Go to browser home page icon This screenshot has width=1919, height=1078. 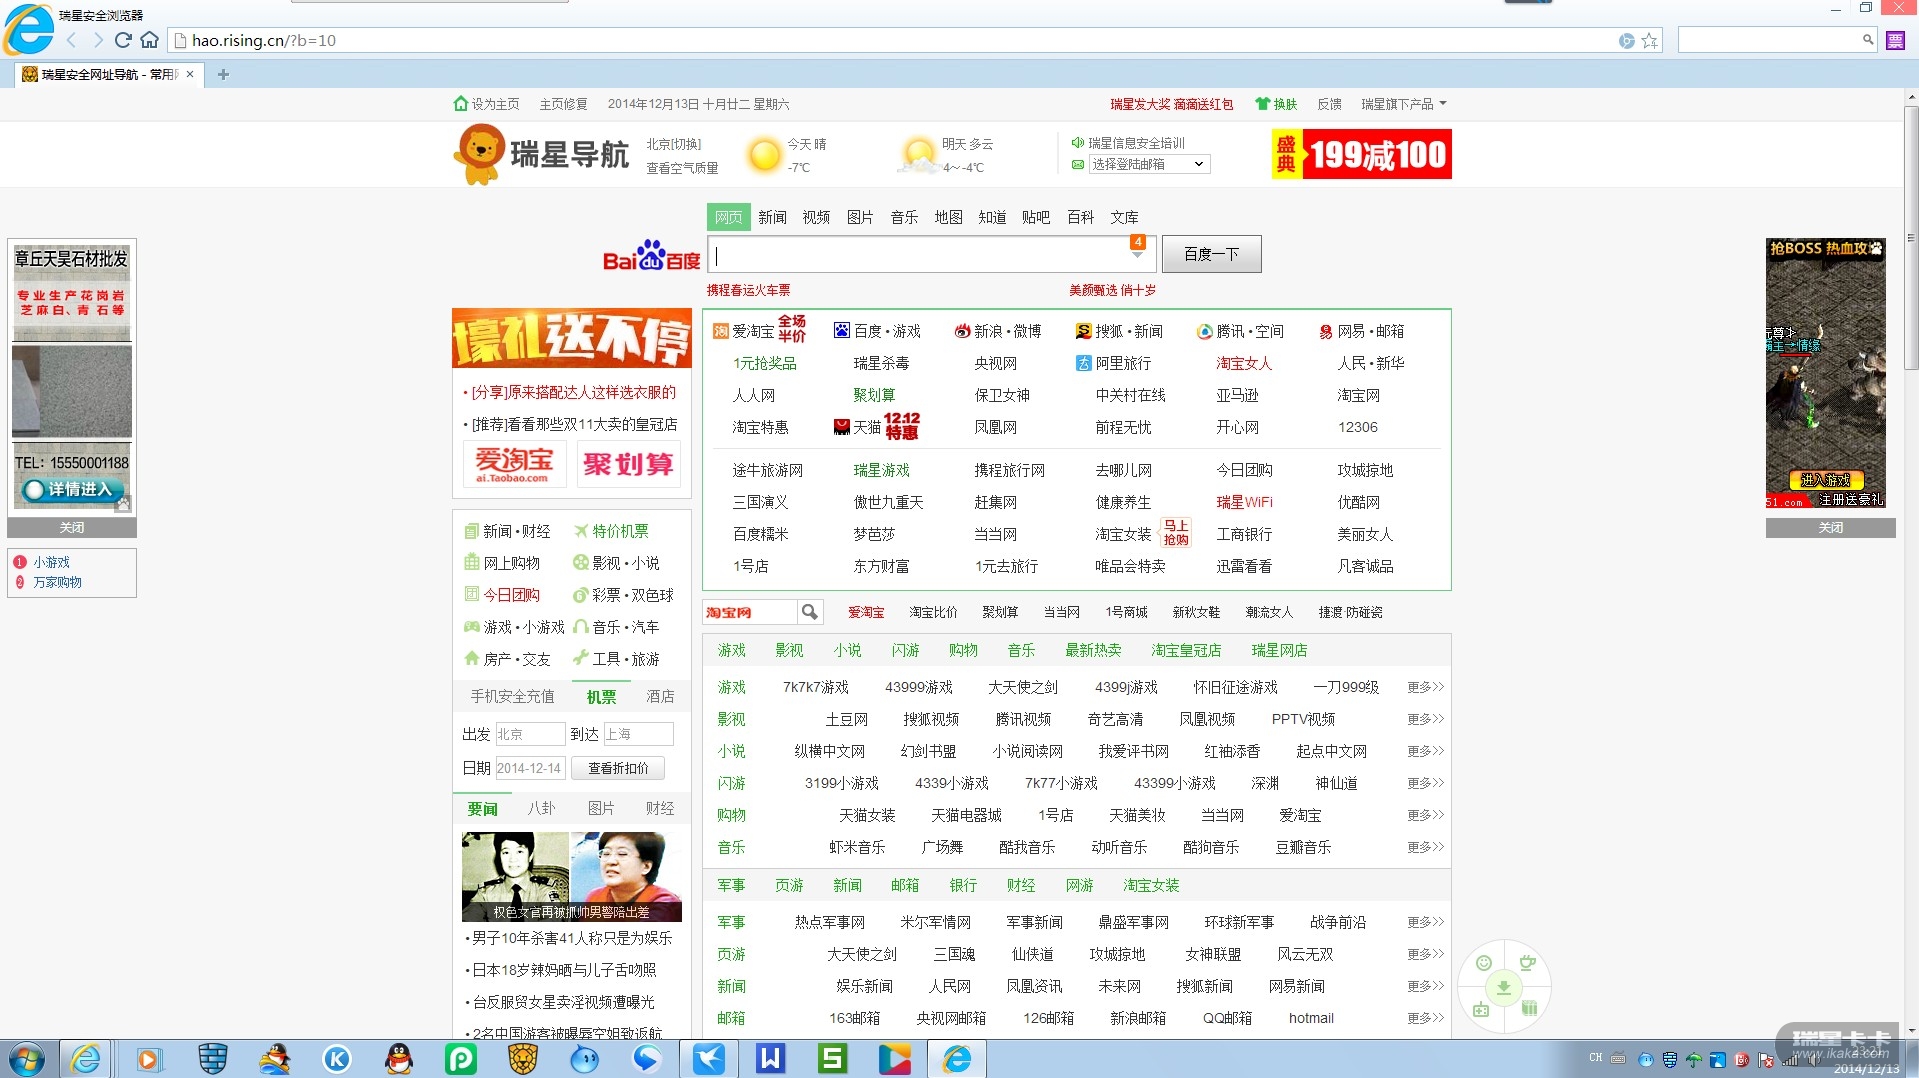[x=149, y=40]
